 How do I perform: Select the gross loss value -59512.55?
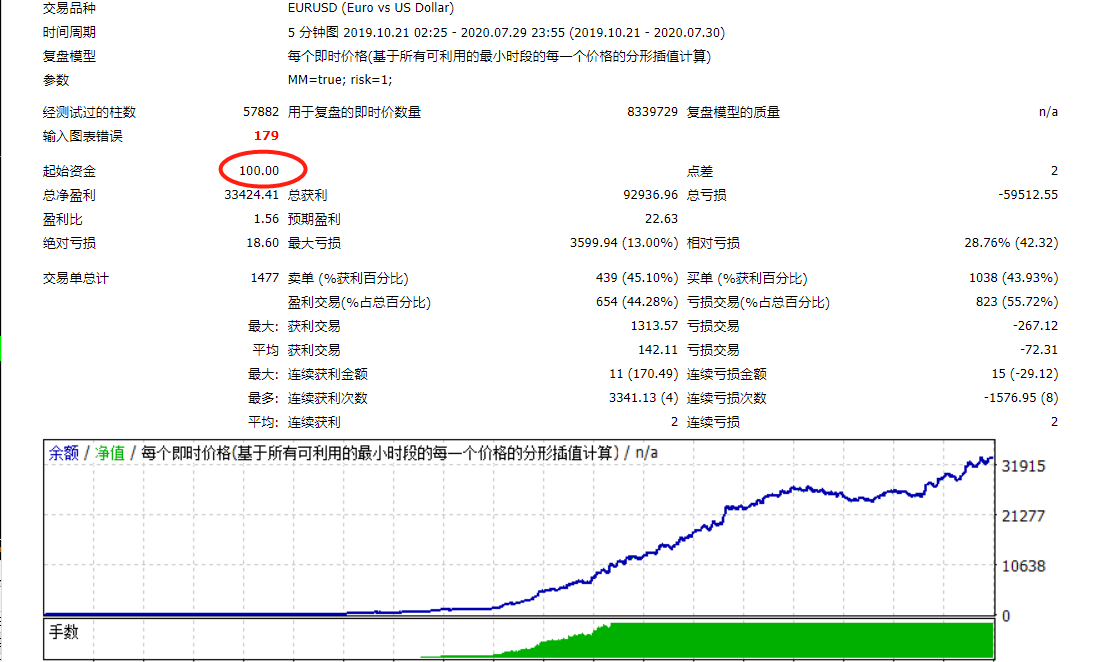coord(1028,195)
